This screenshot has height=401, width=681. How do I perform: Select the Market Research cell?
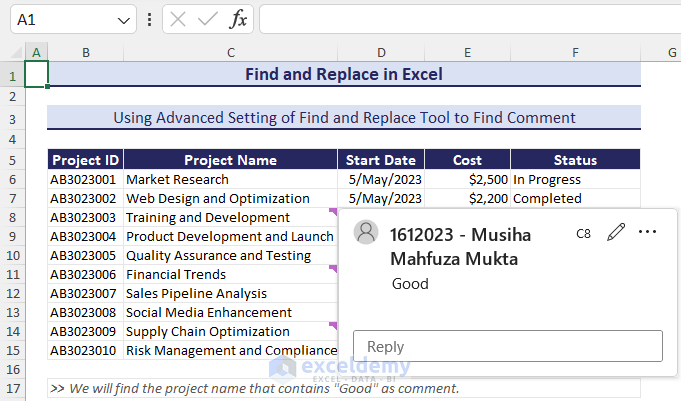pos(230,179)
